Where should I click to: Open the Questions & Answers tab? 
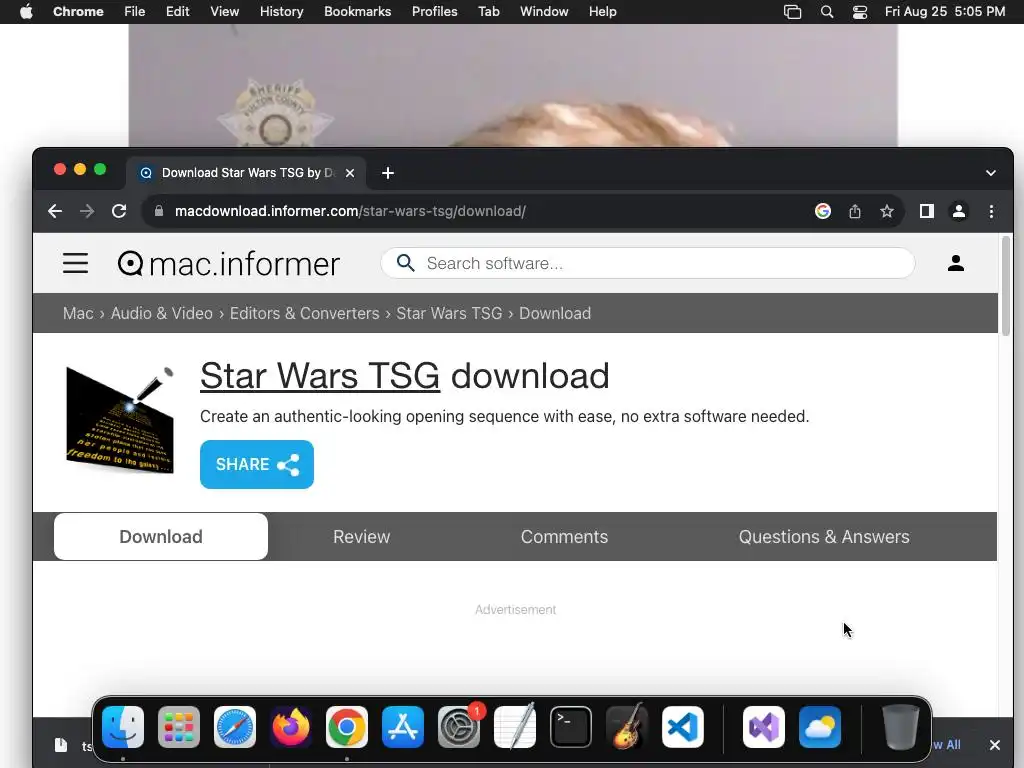coord(824,536)
